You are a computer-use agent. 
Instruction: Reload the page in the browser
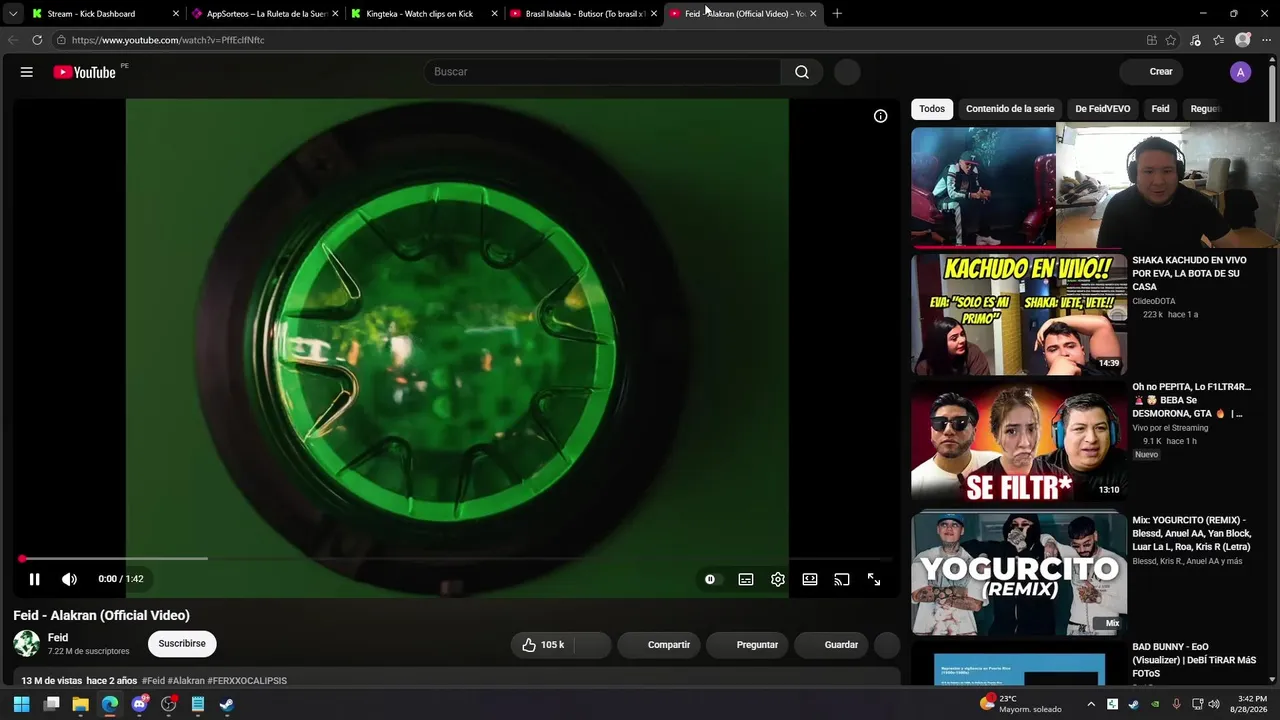[x=37, y=40]
